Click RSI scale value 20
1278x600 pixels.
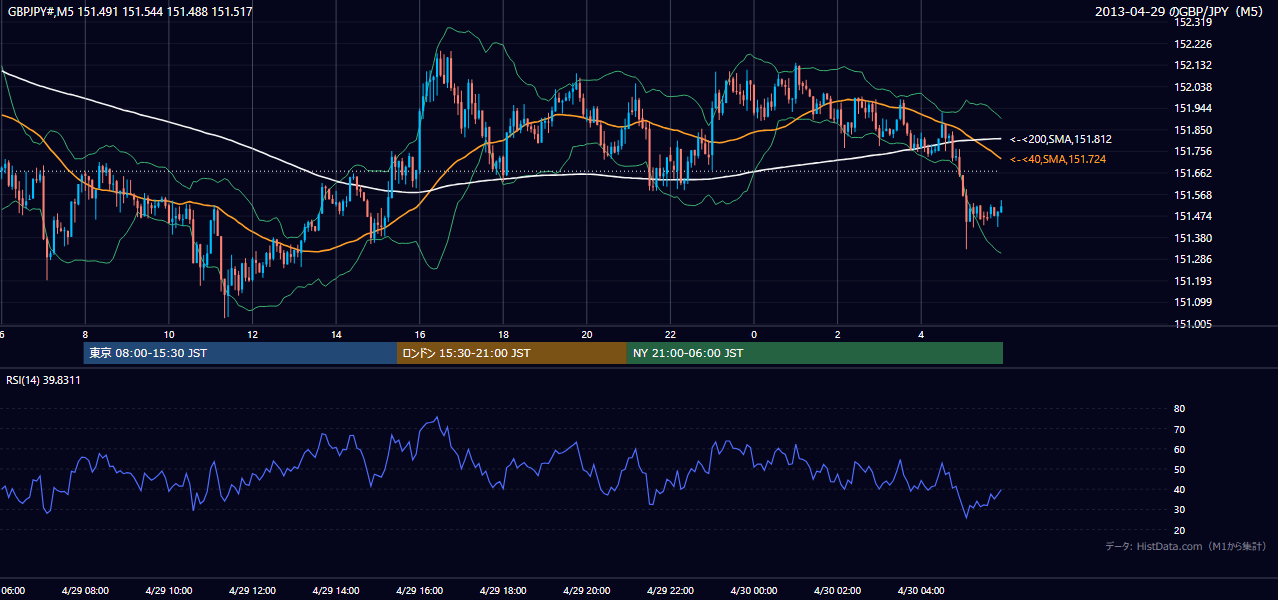coord(1179,530)
